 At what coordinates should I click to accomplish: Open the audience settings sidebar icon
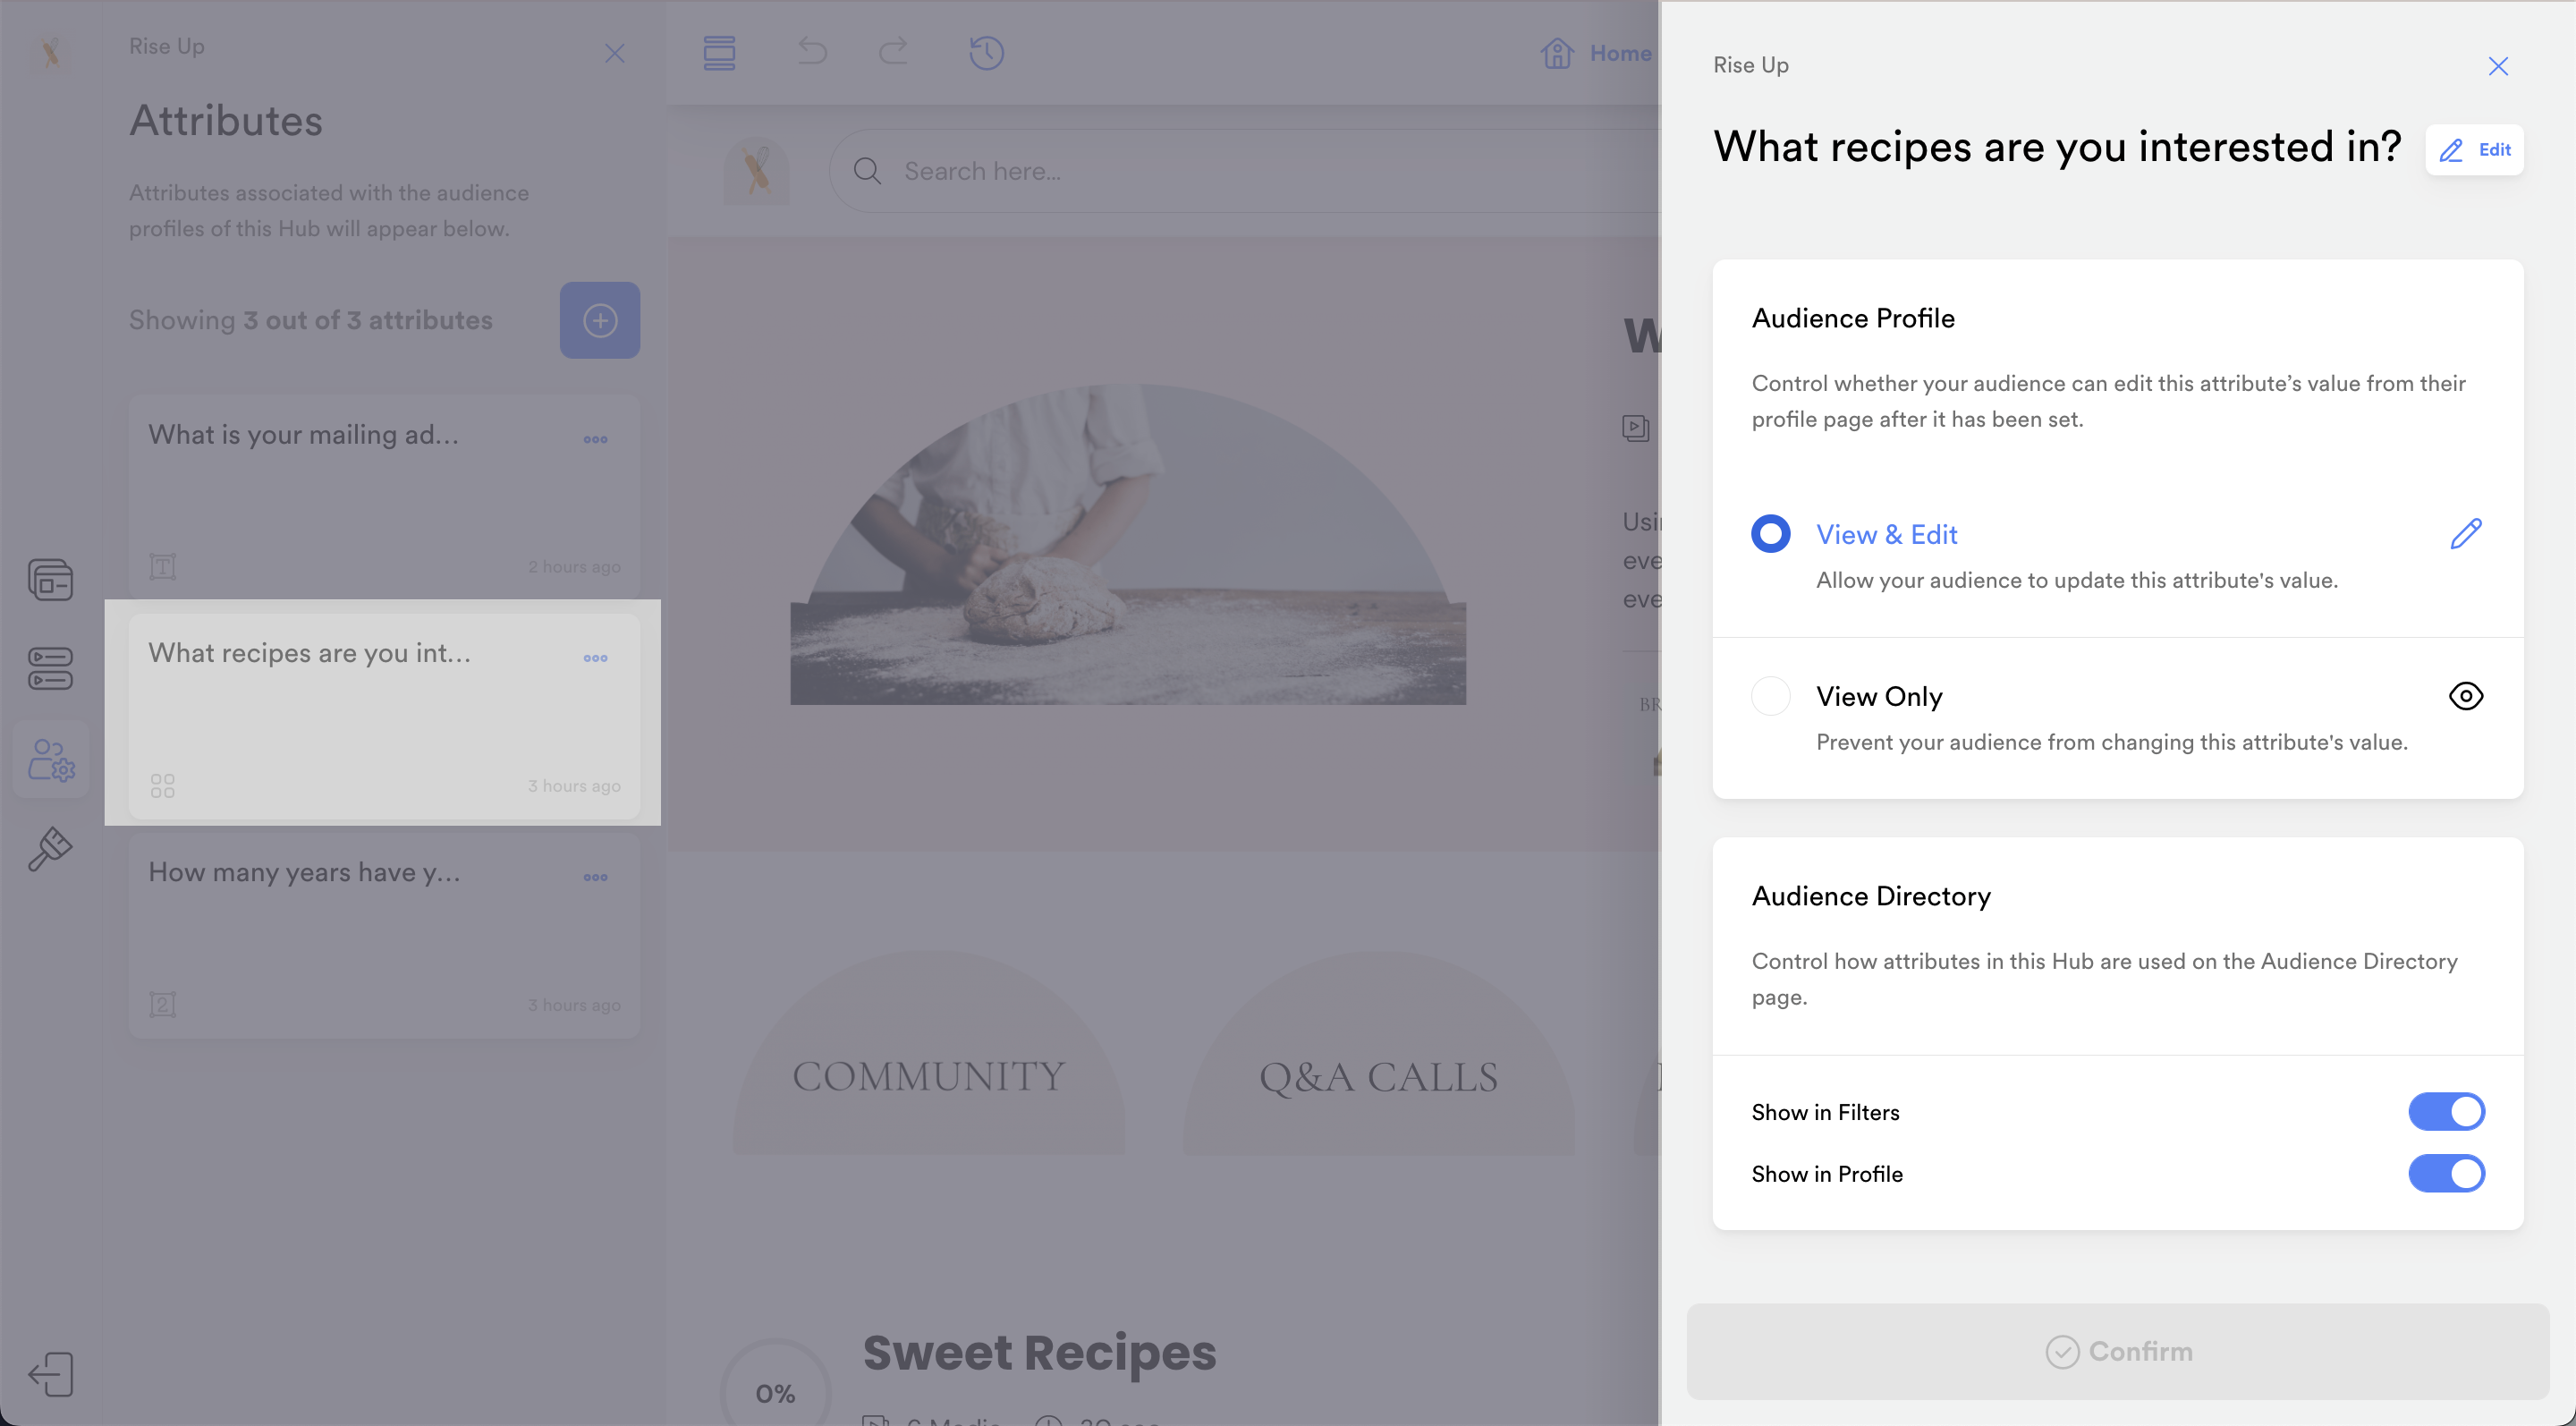[50, 760]
